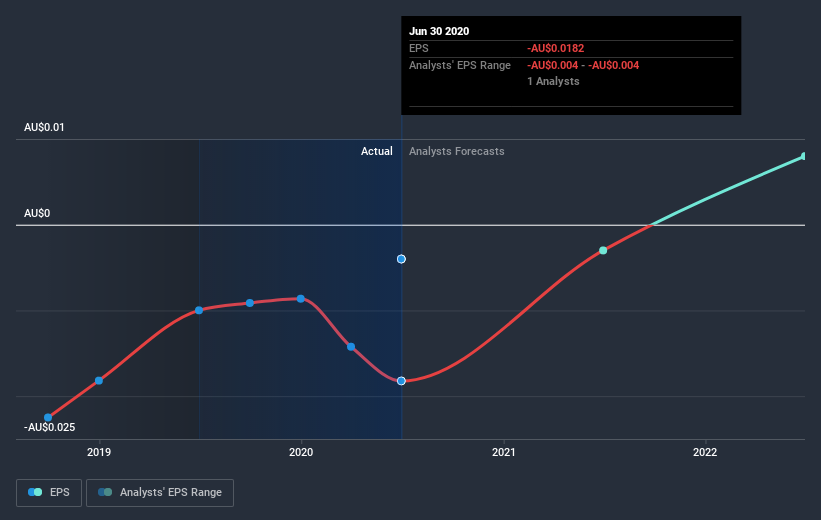Click the 2021 x-axis label
Image resolution: width=821 pixels, height=520 pixels.
(x=504, y=452)
